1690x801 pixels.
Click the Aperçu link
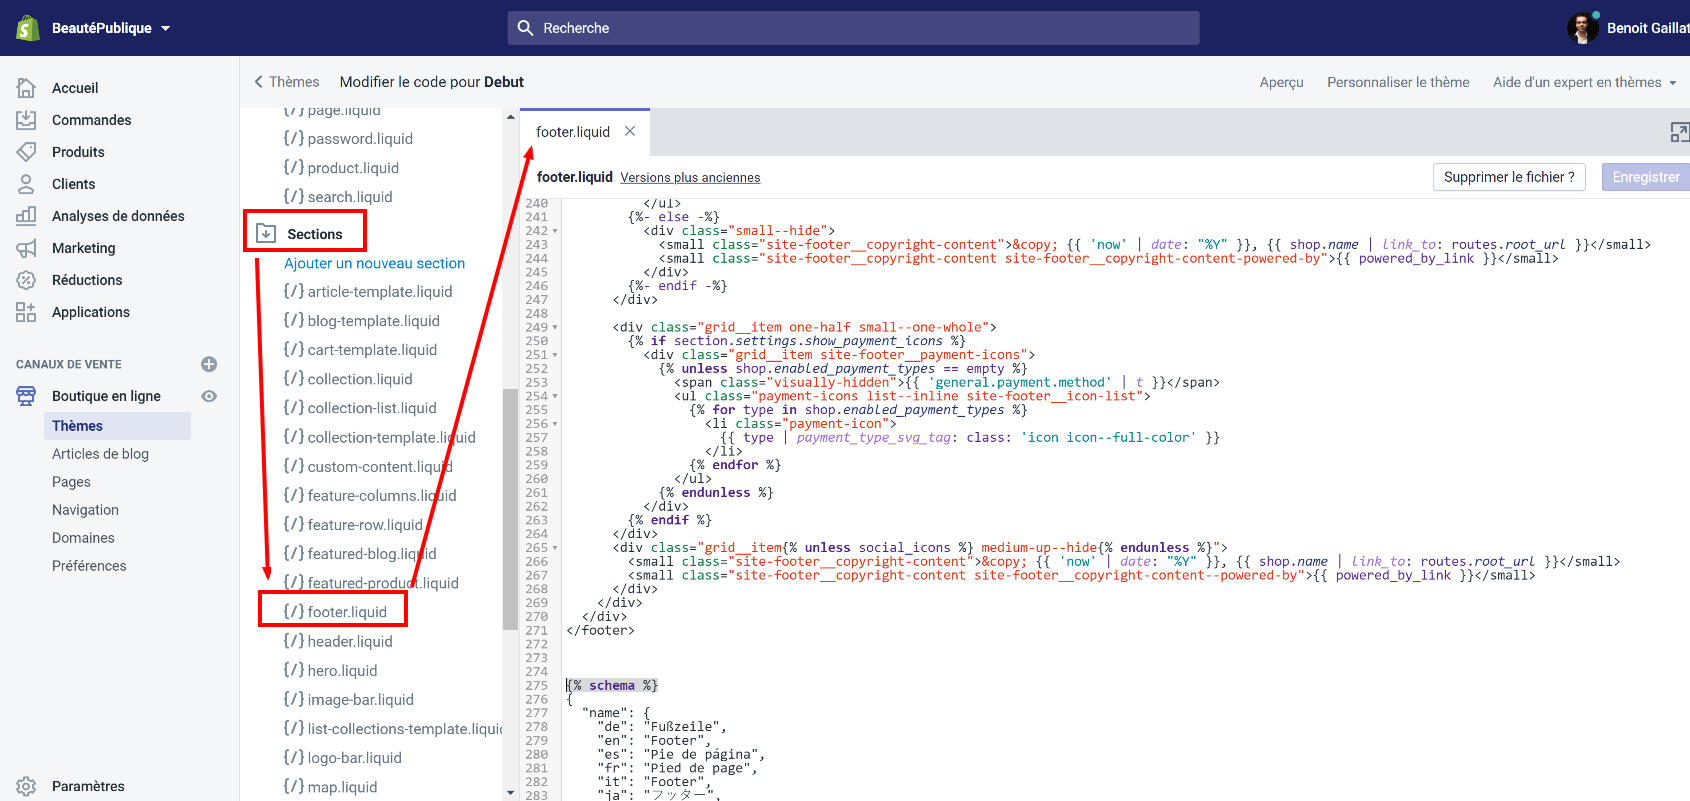pos(1281,82)
